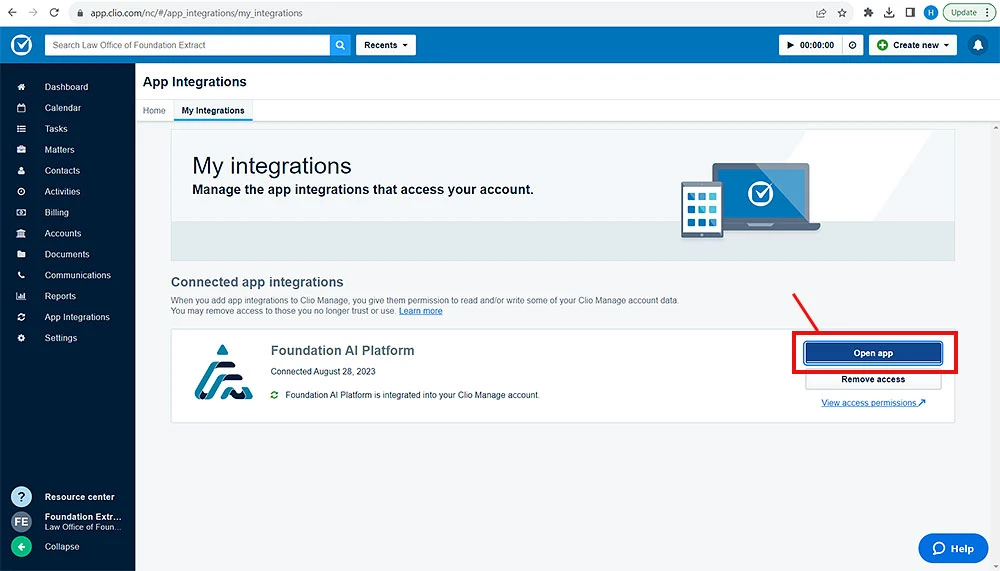Focus the Search Law Office input field
This screenshot has height=571, width=1000.
pyautogui.click(x=187, y=45)
